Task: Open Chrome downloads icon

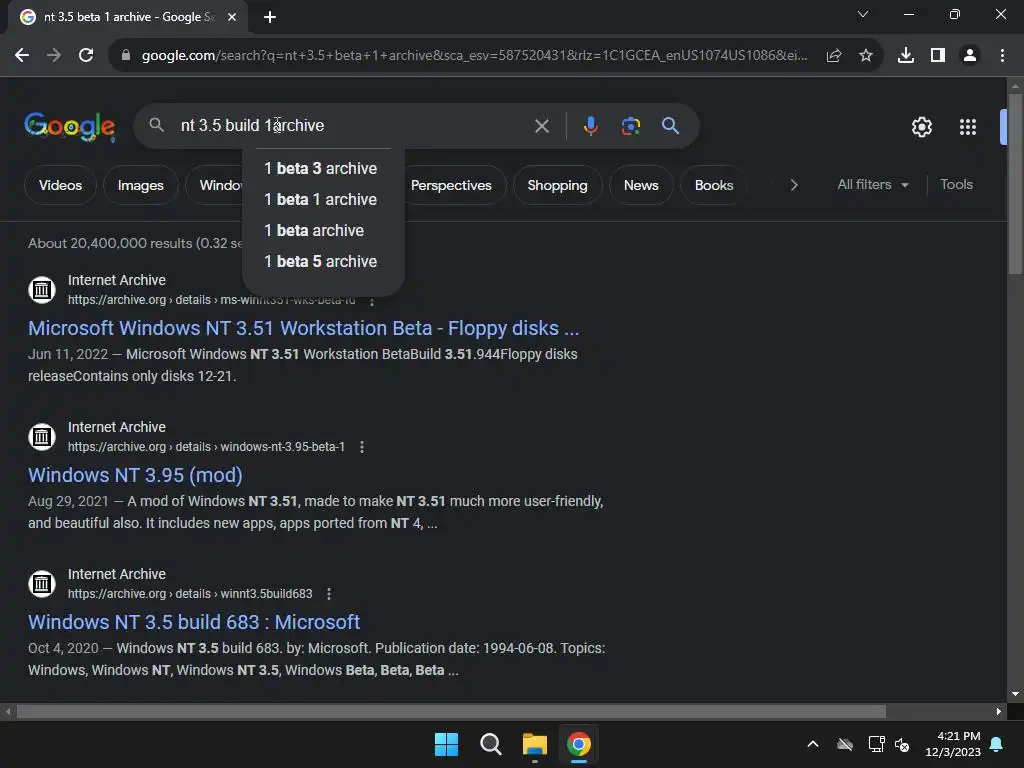Action: tap(906, 56)
